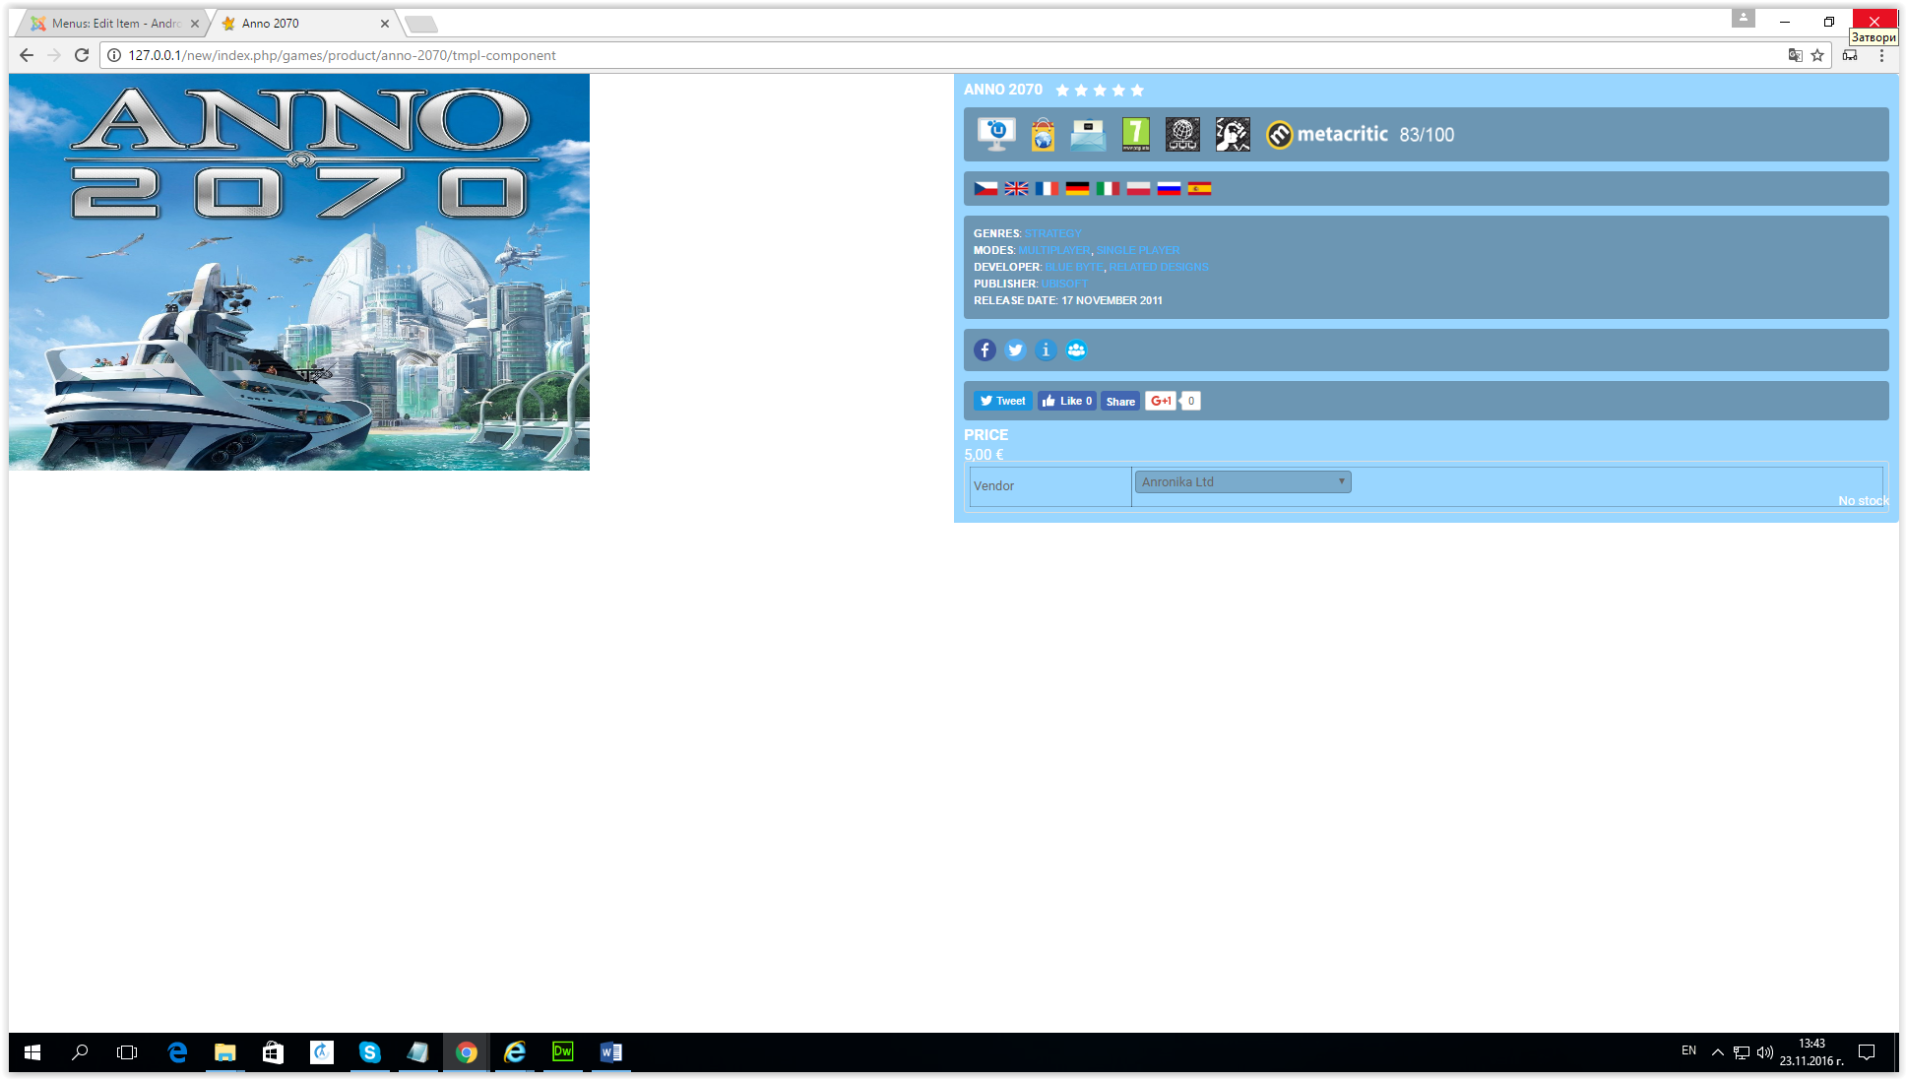Screen dimensions: 1906x1080
Task: Select the British flag language icon
Action: [x=1016, y=188]
